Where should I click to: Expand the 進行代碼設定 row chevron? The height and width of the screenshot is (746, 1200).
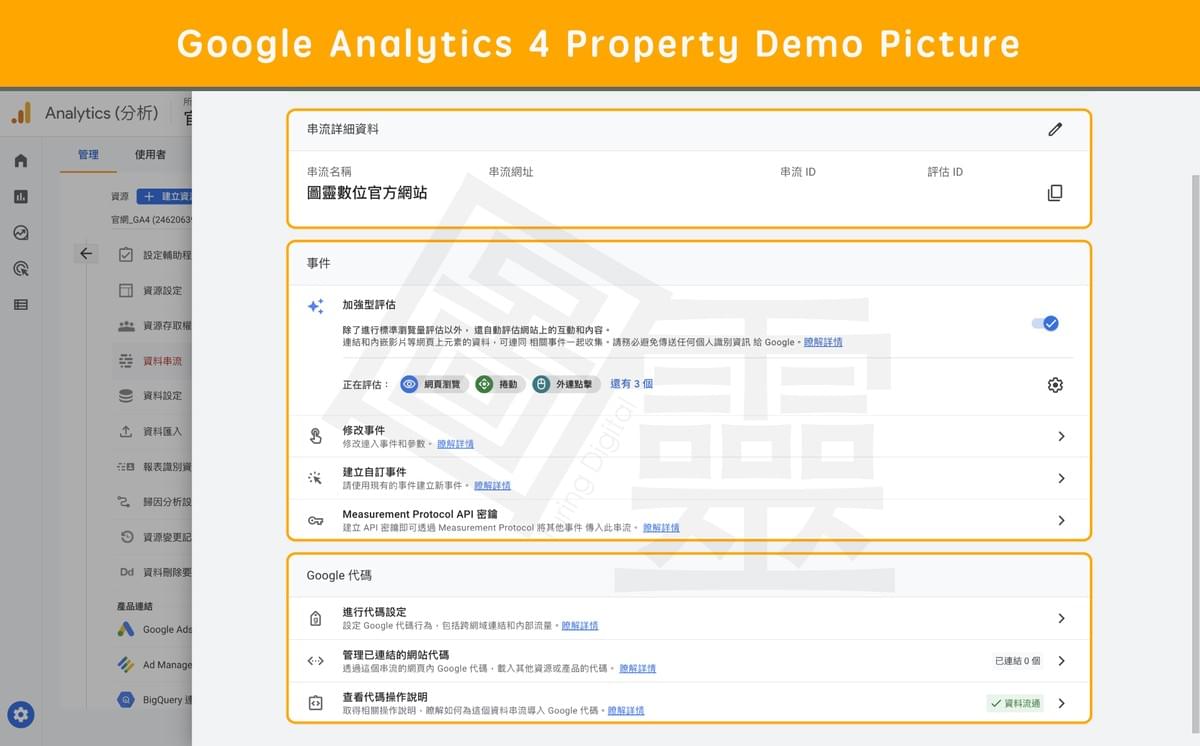coord(1061,618)
